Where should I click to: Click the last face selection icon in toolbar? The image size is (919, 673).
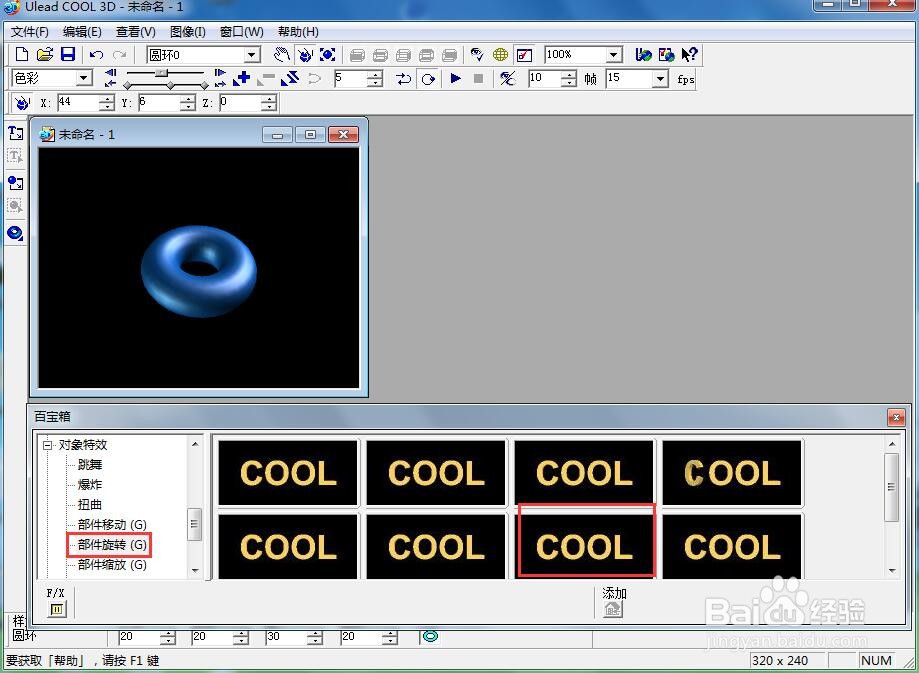(450, 56)
